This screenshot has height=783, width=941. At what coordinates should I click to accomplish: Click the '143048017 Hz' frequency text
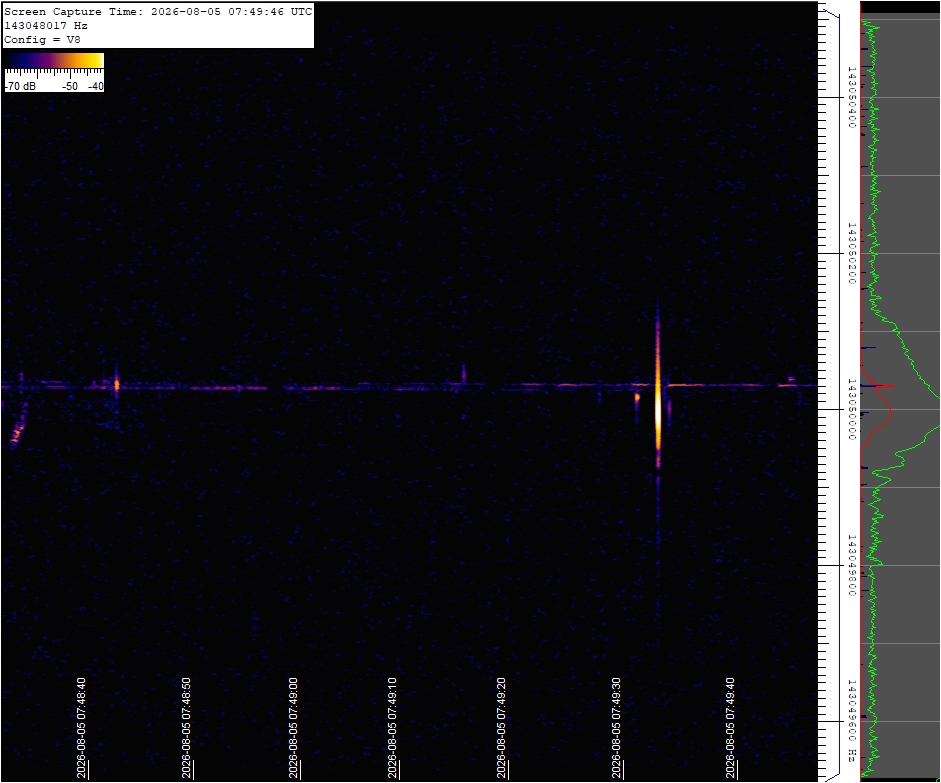(x=46, y=26)
